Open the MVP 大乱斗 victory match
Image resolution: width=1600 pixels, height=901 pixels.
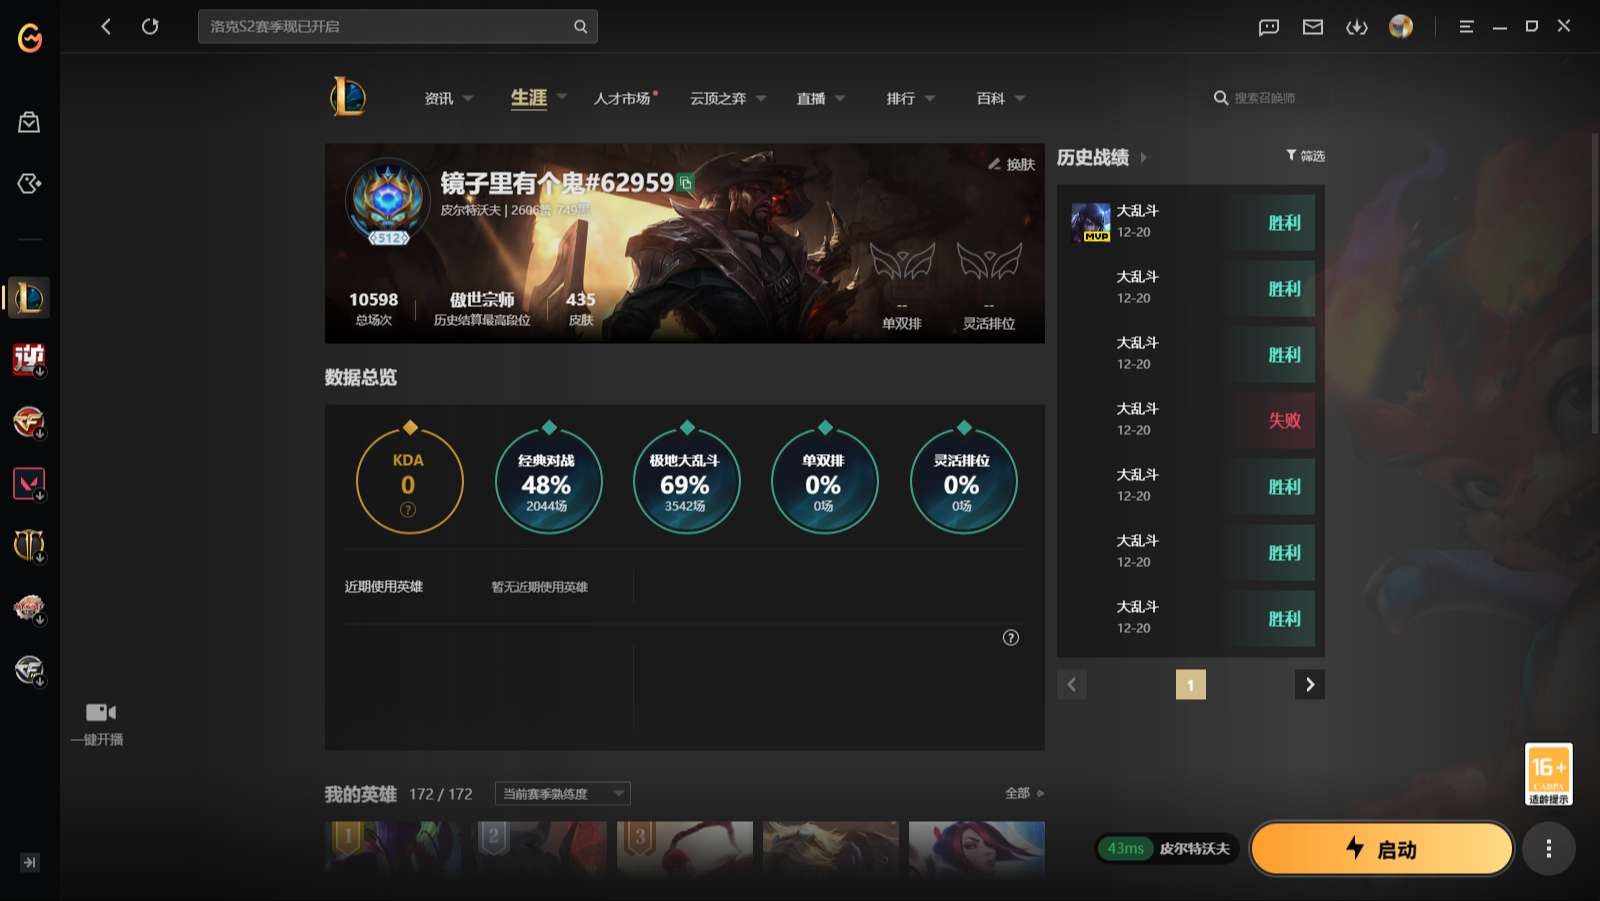pyautogui.click(x=1191, y=222)
